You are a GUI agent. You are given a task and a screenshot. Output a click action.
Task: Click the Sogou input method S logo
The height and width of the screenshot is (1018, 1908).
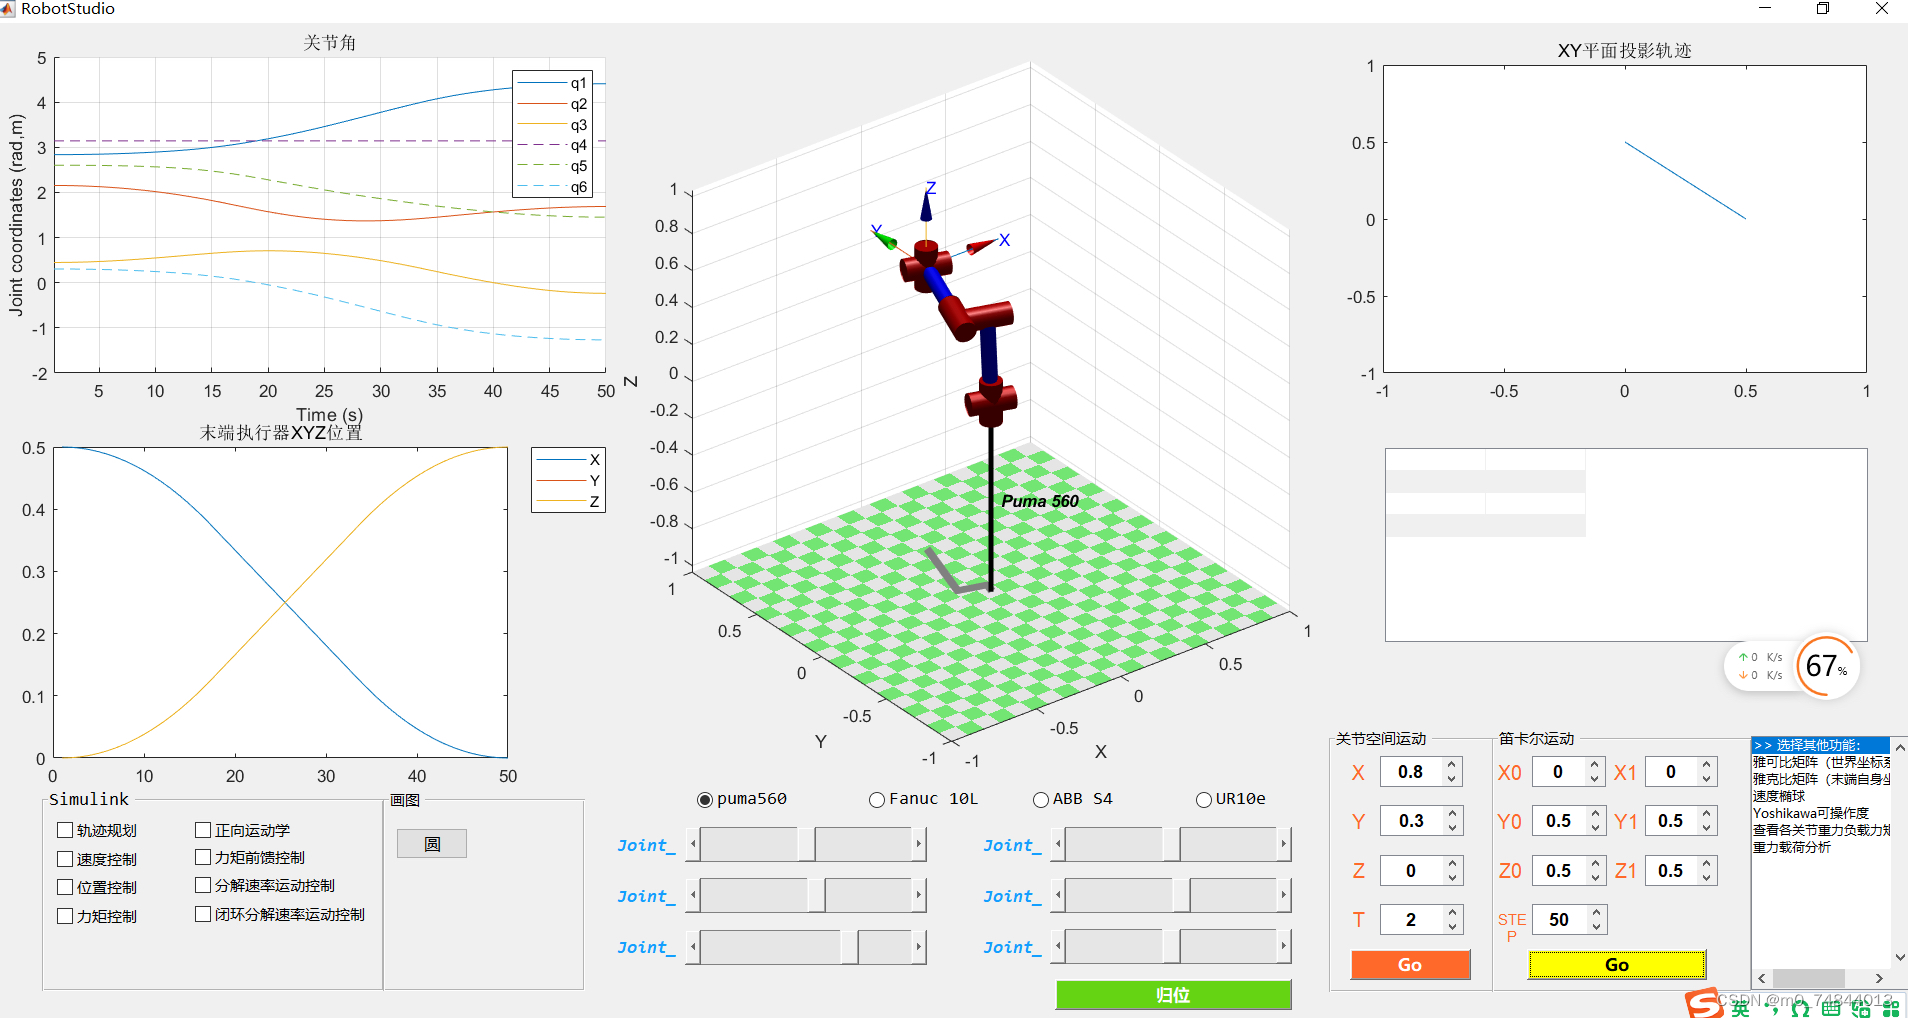[1702, 1004]
